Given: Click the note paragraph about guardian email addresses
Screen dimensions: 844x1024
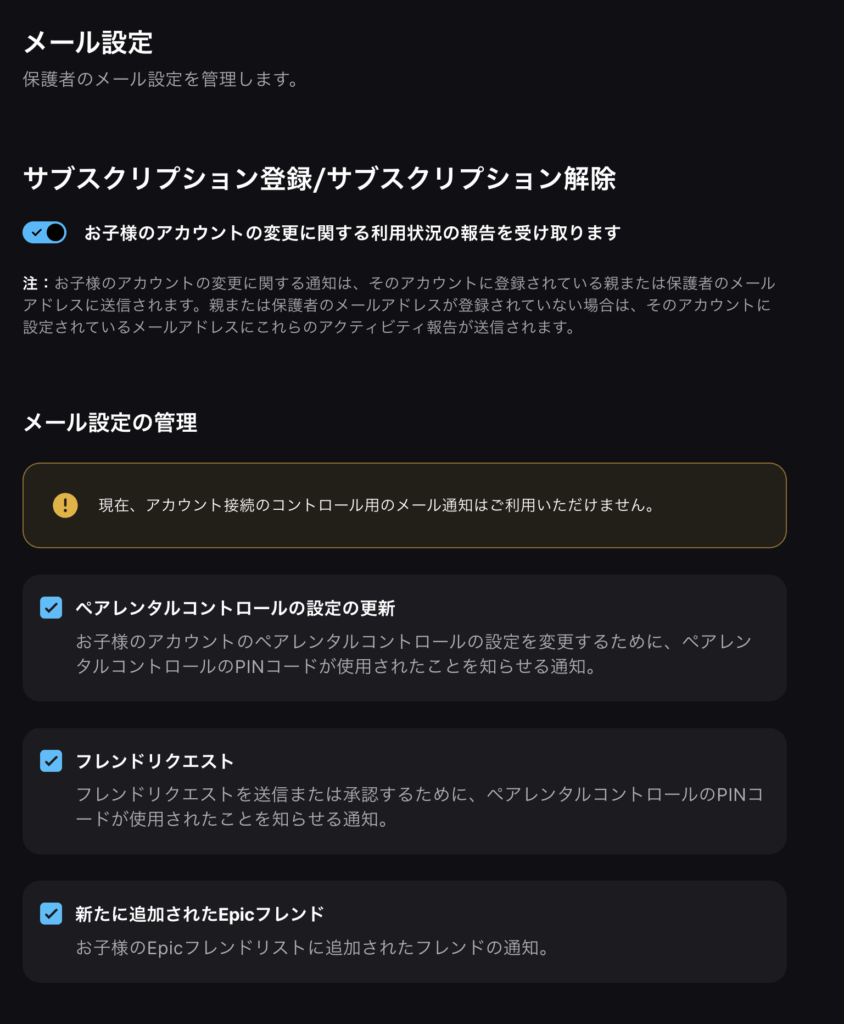Looking at the screenshot, I should tap(400, 306).
